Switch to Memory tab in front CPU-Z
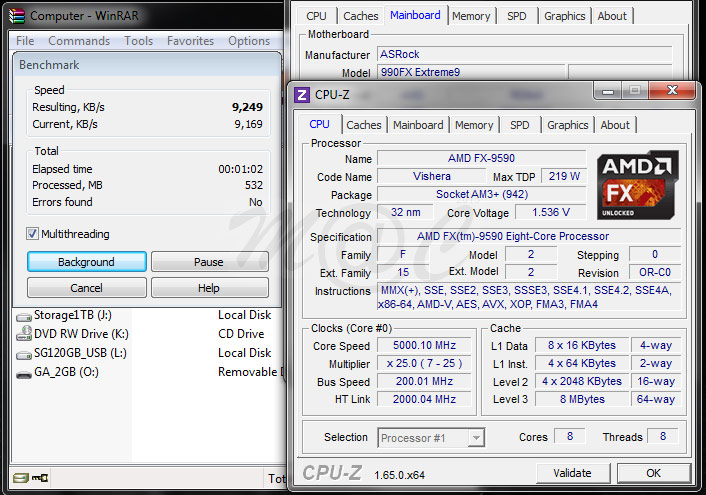This screenshot has height=495, width=706. [x=474, y=125]
